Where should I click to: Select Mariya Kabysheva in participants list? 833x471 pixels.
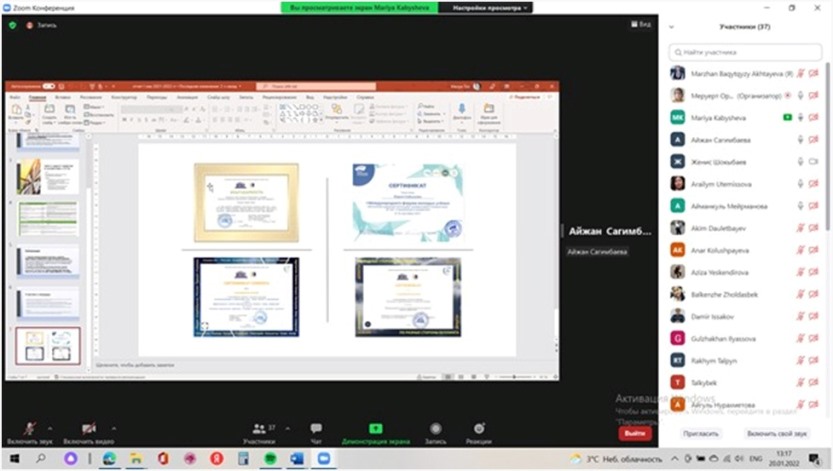point(720,118)
